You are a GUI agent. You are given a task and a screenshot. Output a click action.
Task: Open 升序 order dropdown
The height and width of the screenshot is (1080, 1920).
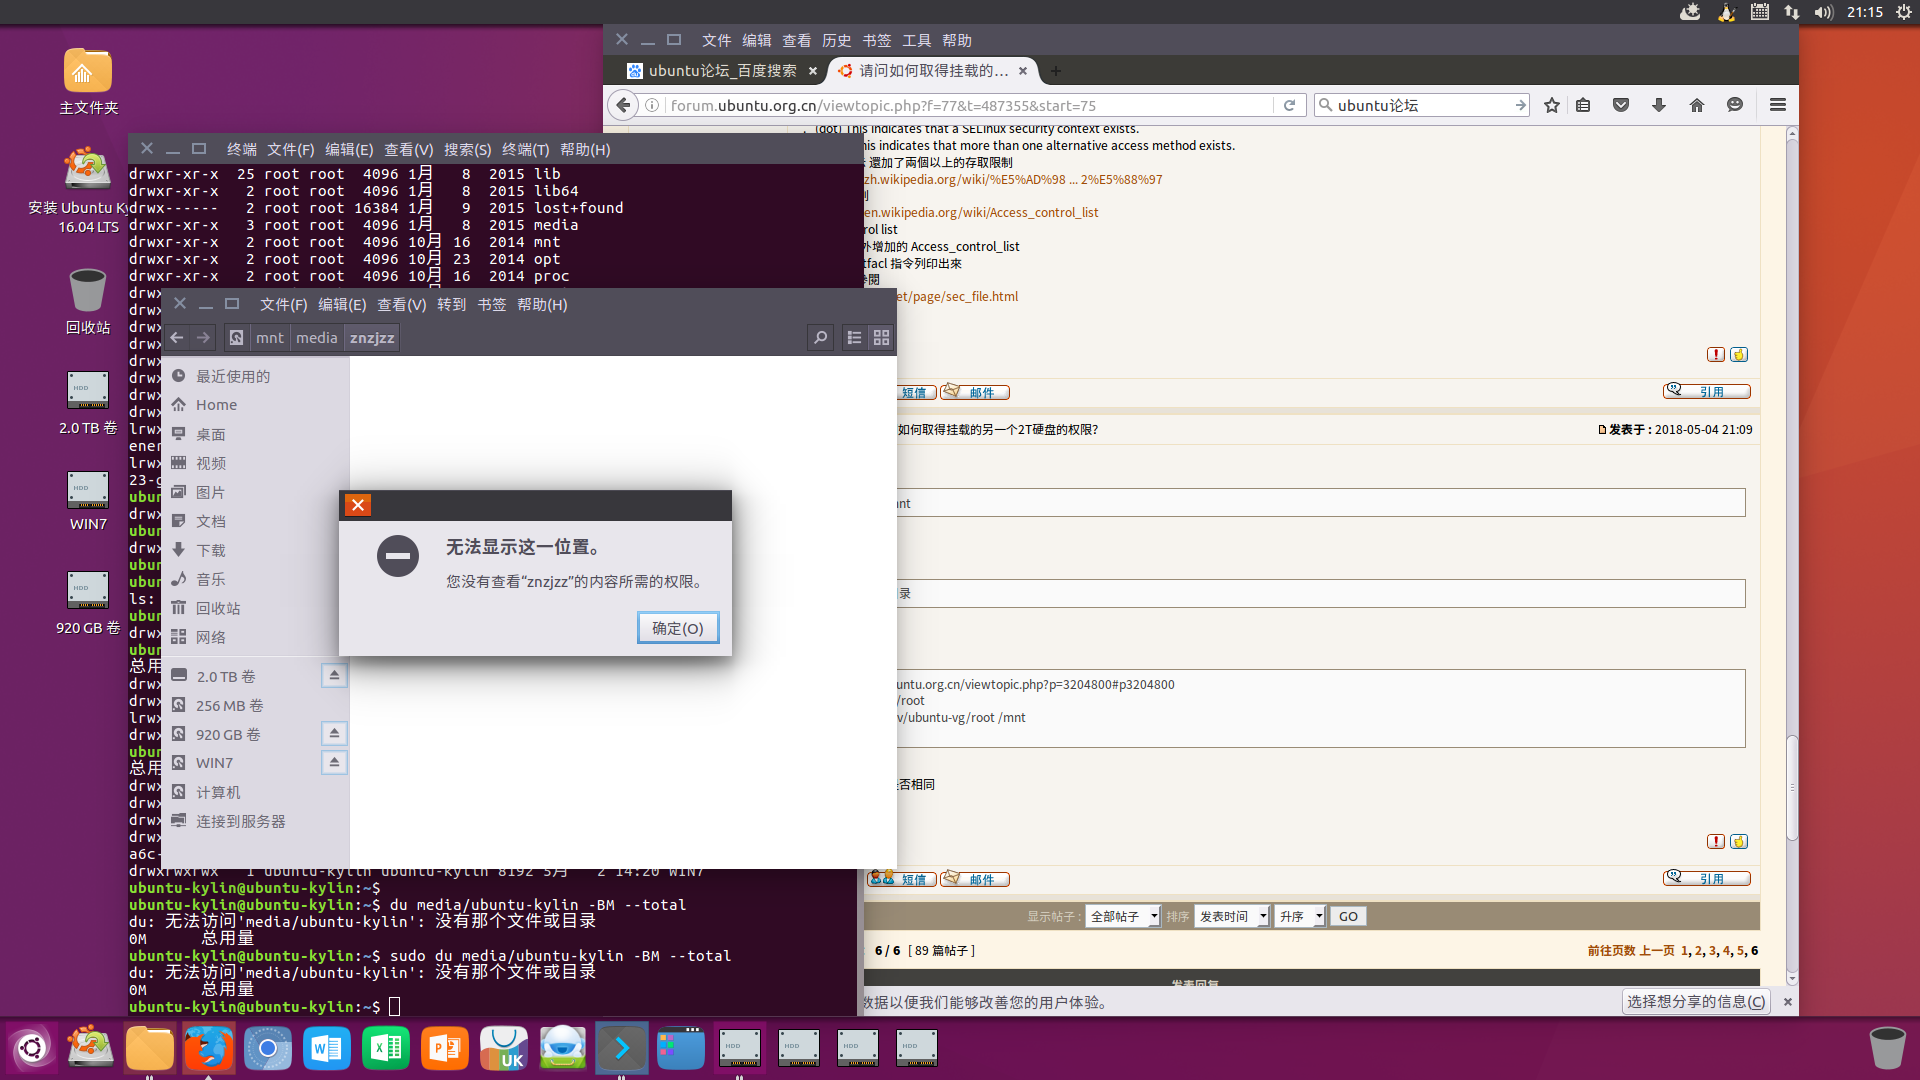[1300, 916]
